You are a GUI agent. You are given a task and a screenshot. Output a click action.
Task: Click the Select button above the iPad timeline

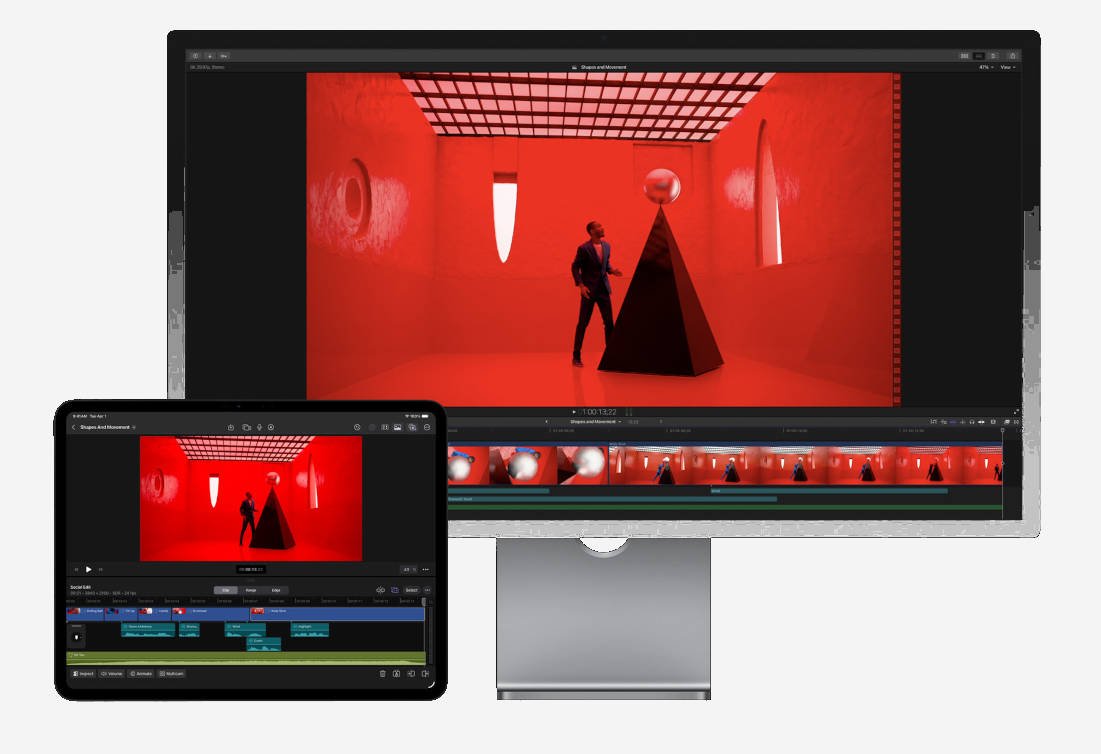(411, 590)
